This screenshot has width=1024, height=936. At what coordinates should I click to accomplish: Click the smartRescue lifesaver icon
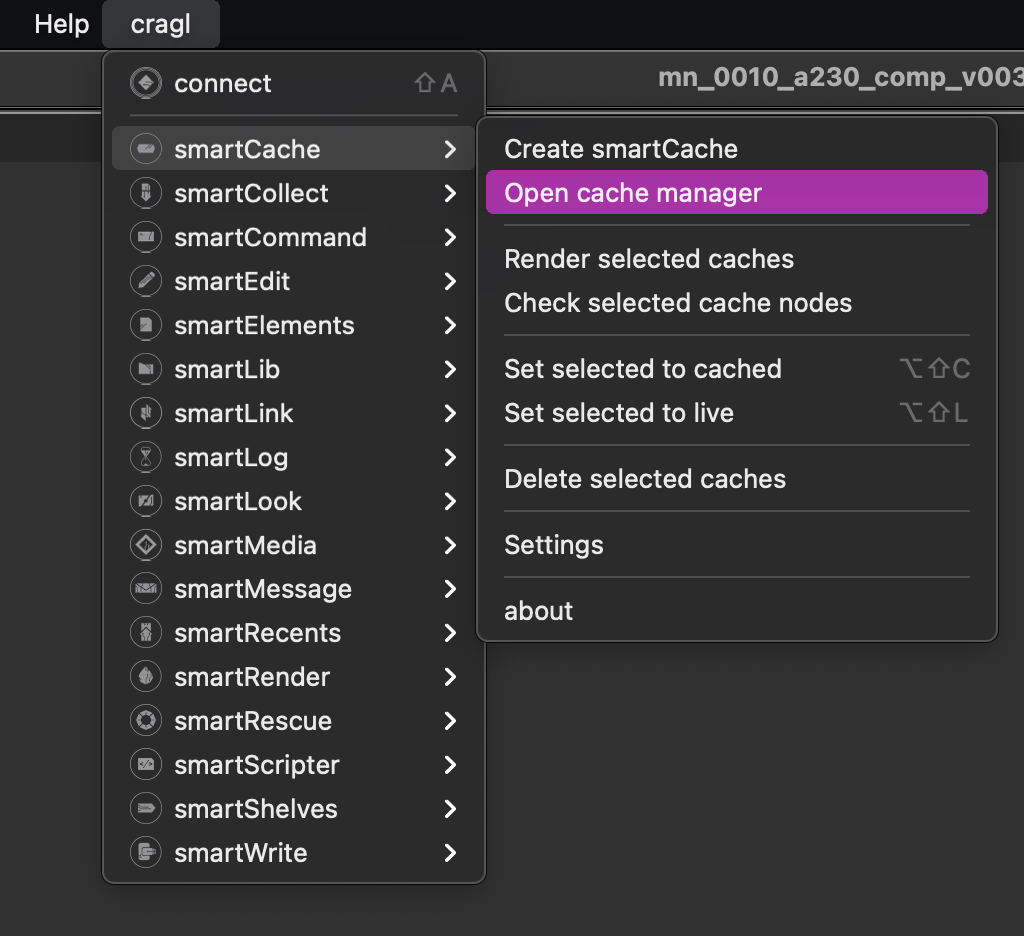coord(146,721)
